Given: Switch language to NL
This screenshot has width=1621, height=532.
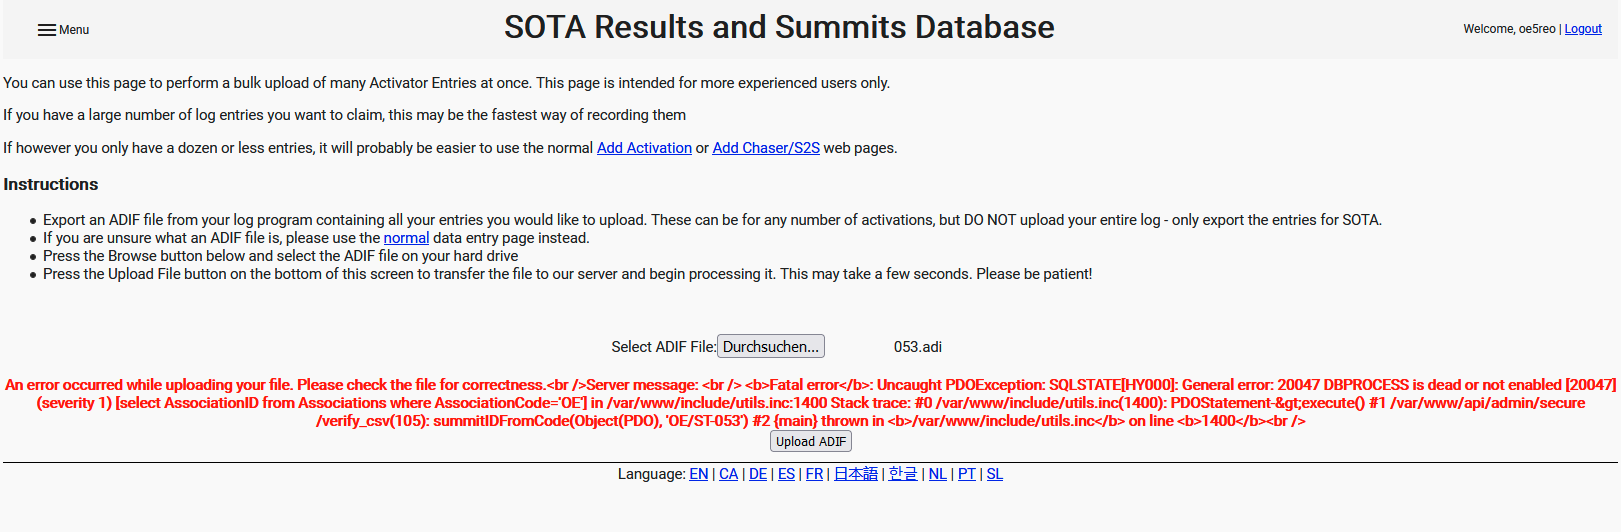Looking at the screenshot, I should pos(937,474).
